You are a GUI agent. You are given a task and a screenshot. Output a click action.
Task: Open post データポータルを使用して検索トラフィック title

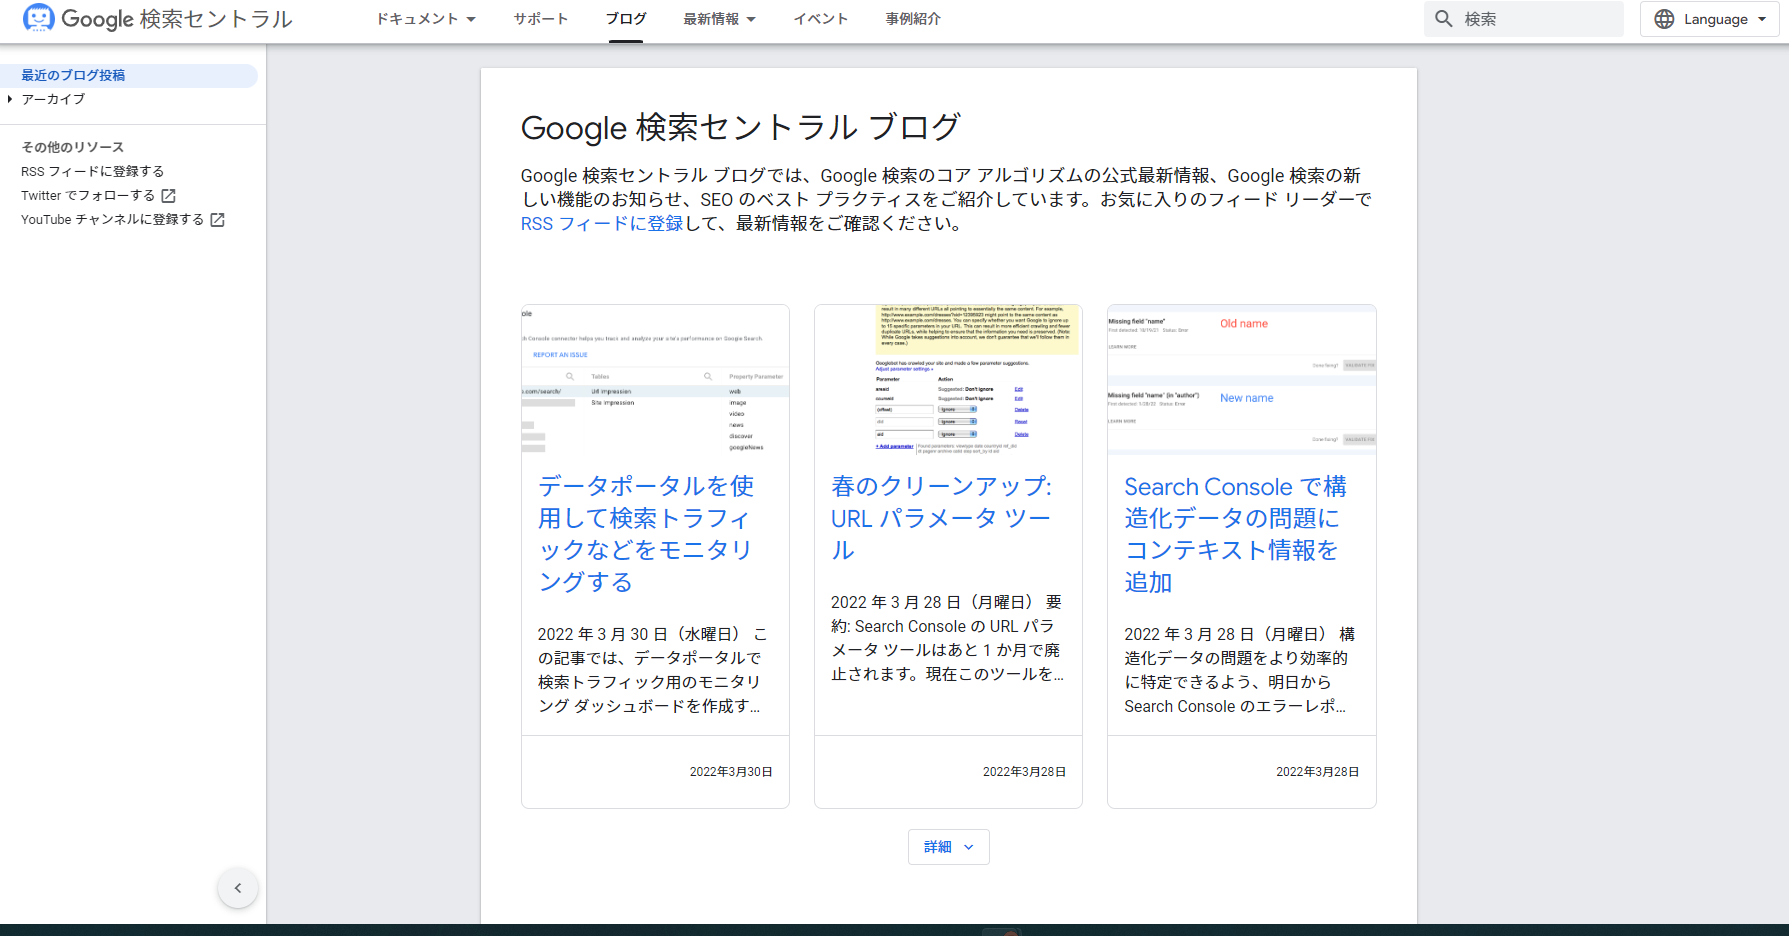pyautogui.click(x=646, y=534)
